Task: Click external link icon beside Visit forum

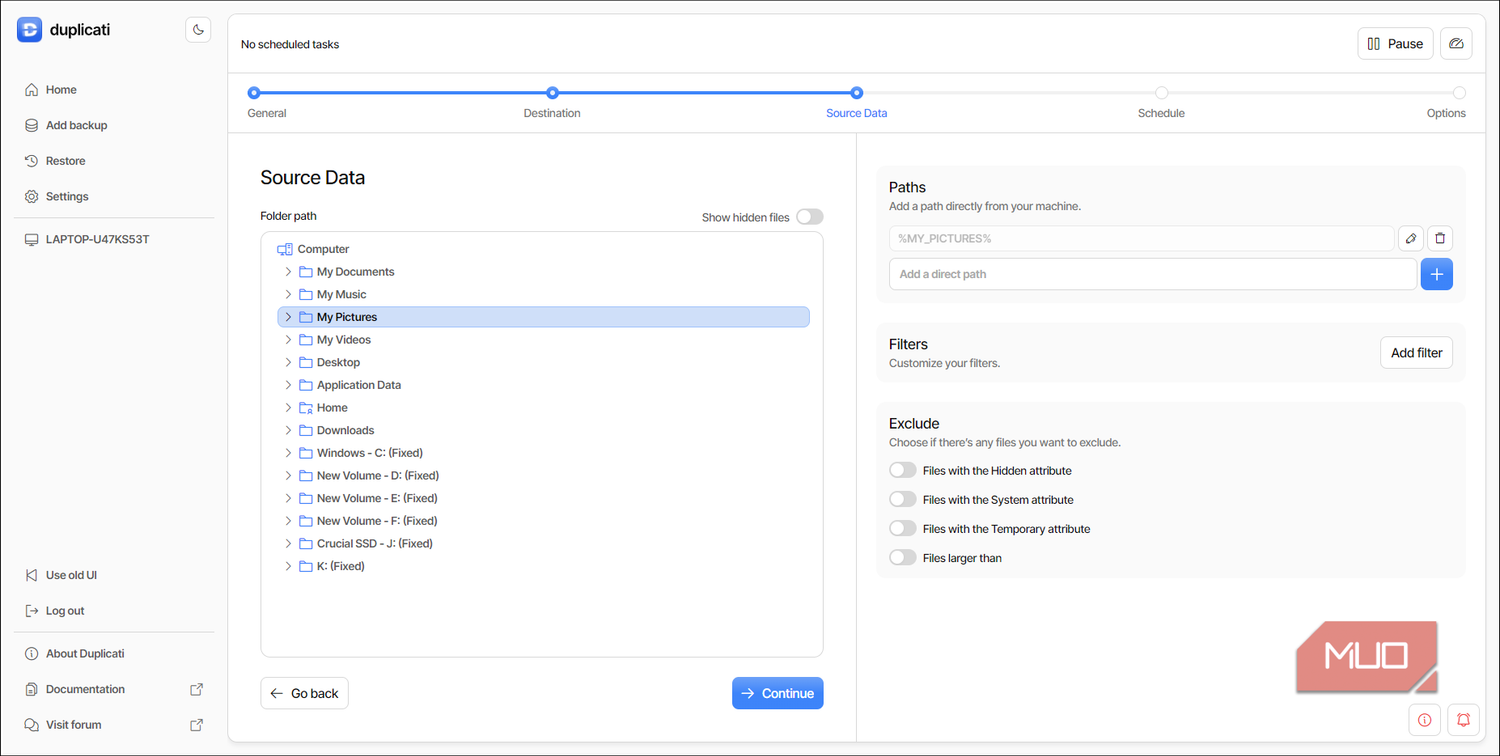Action: point(197,725)
